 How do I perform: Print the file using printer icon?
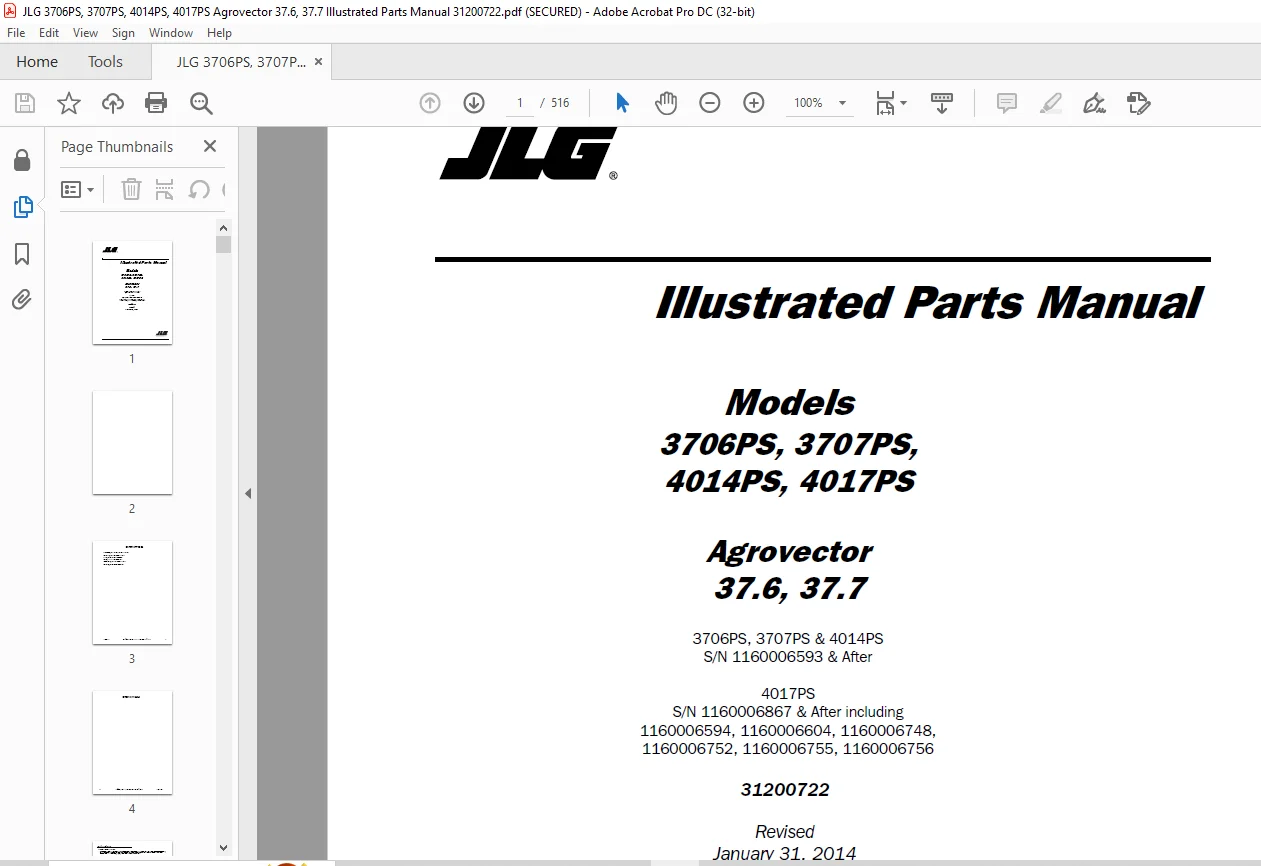(x=156, y=103)
